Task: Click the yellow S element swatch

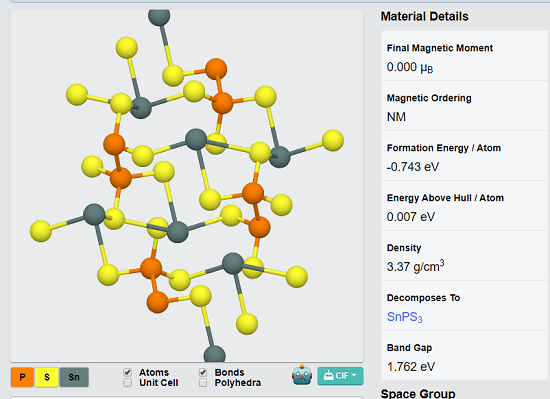Action: 47,377
